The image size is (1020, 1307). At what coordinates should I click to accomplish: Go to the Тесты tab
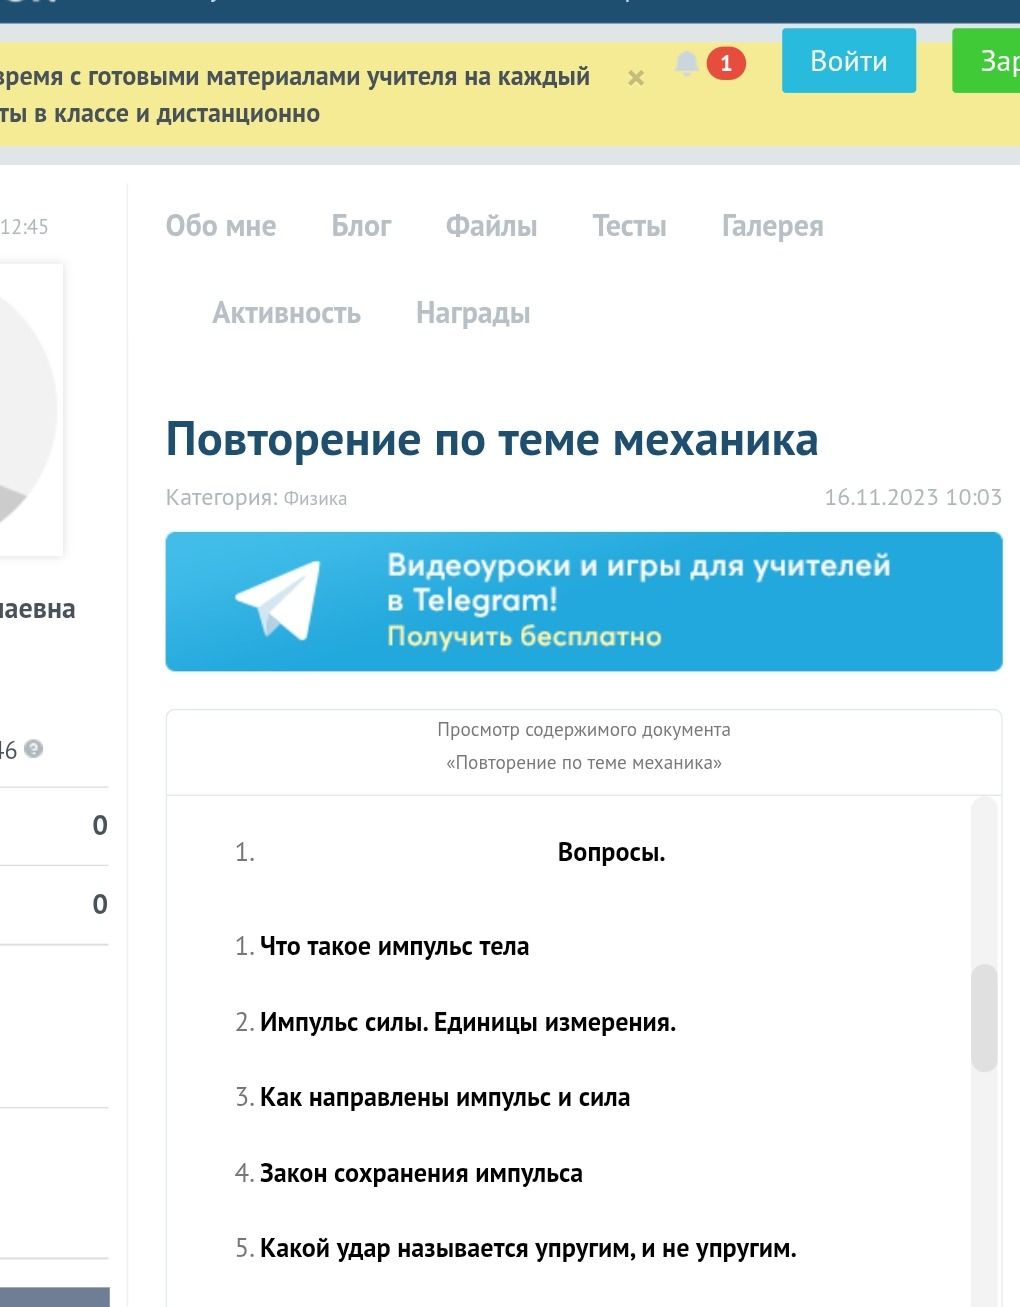[x=629, y=226]
